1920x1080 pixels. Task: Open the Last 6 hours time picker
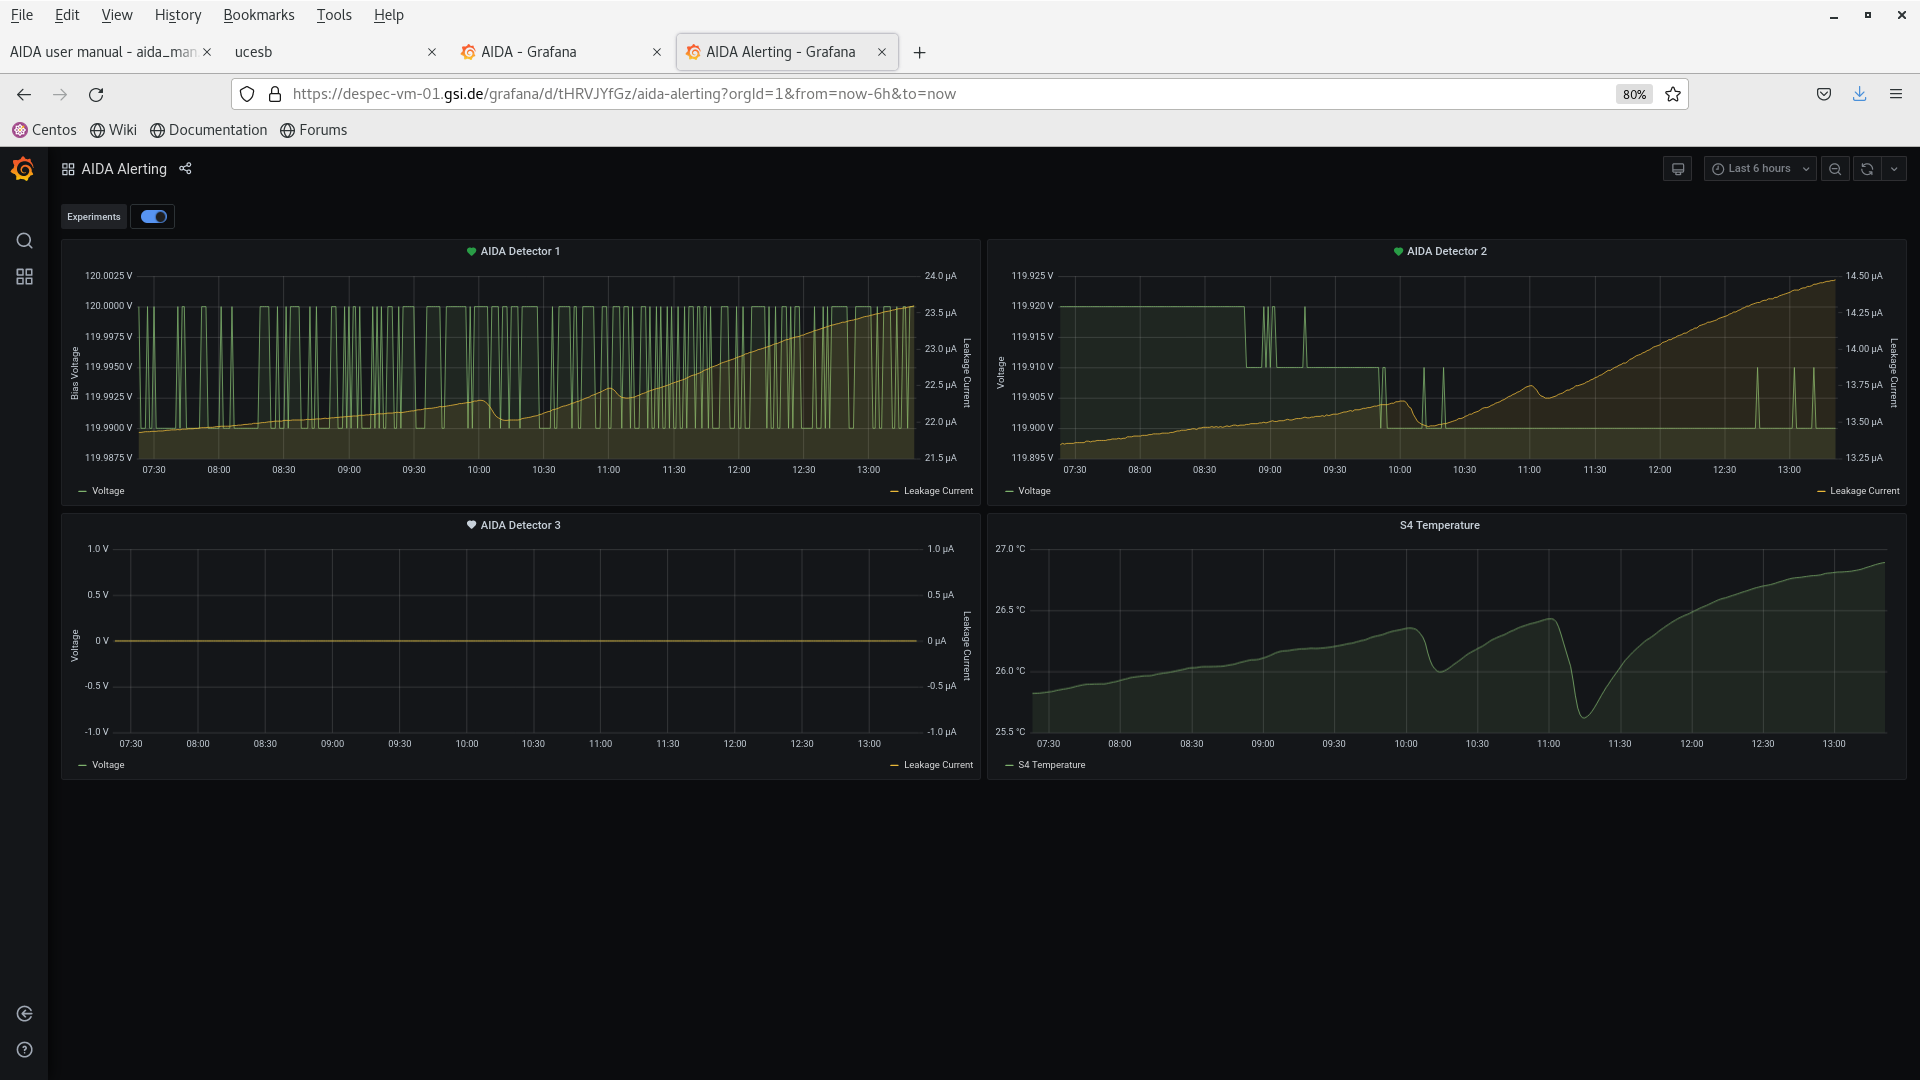[1760, 169]
